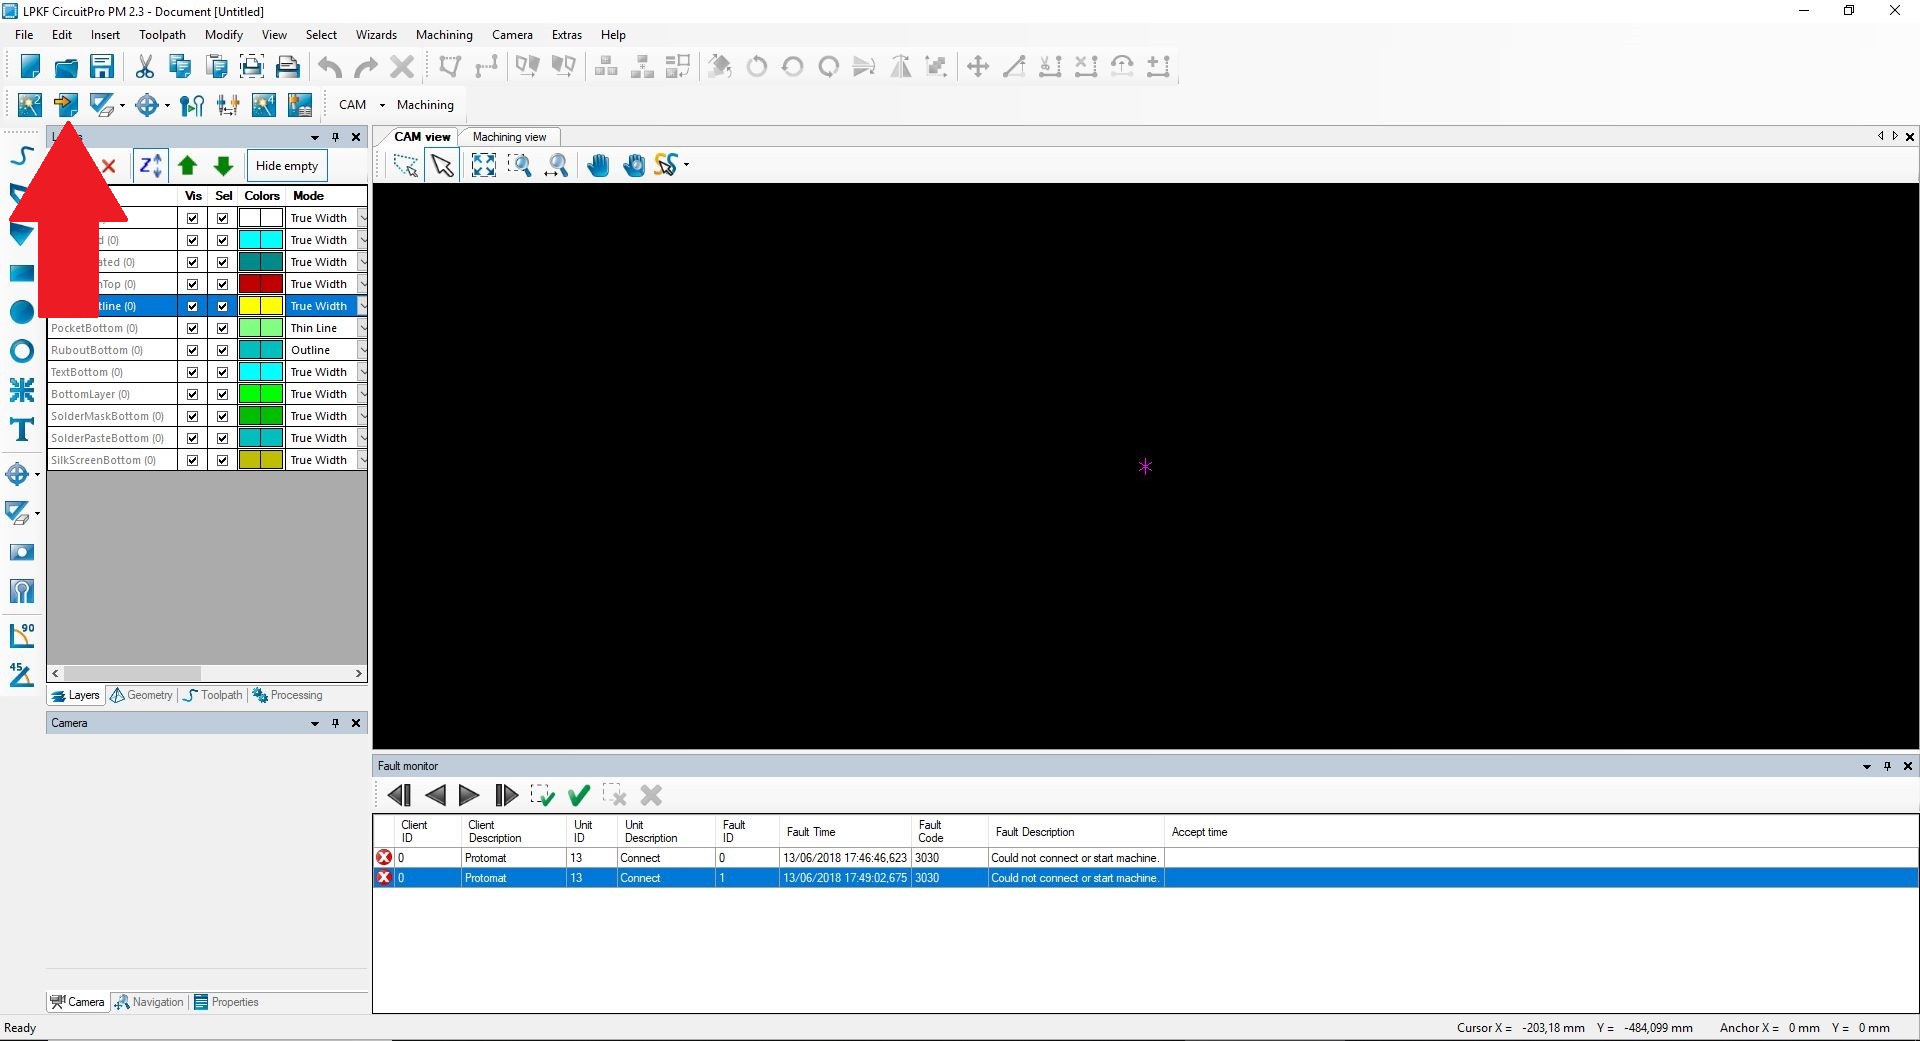Expand the CAM dropdown arrow in toolbar
The width and height of the screenshot is (1920, 1041).
point(382,105)
